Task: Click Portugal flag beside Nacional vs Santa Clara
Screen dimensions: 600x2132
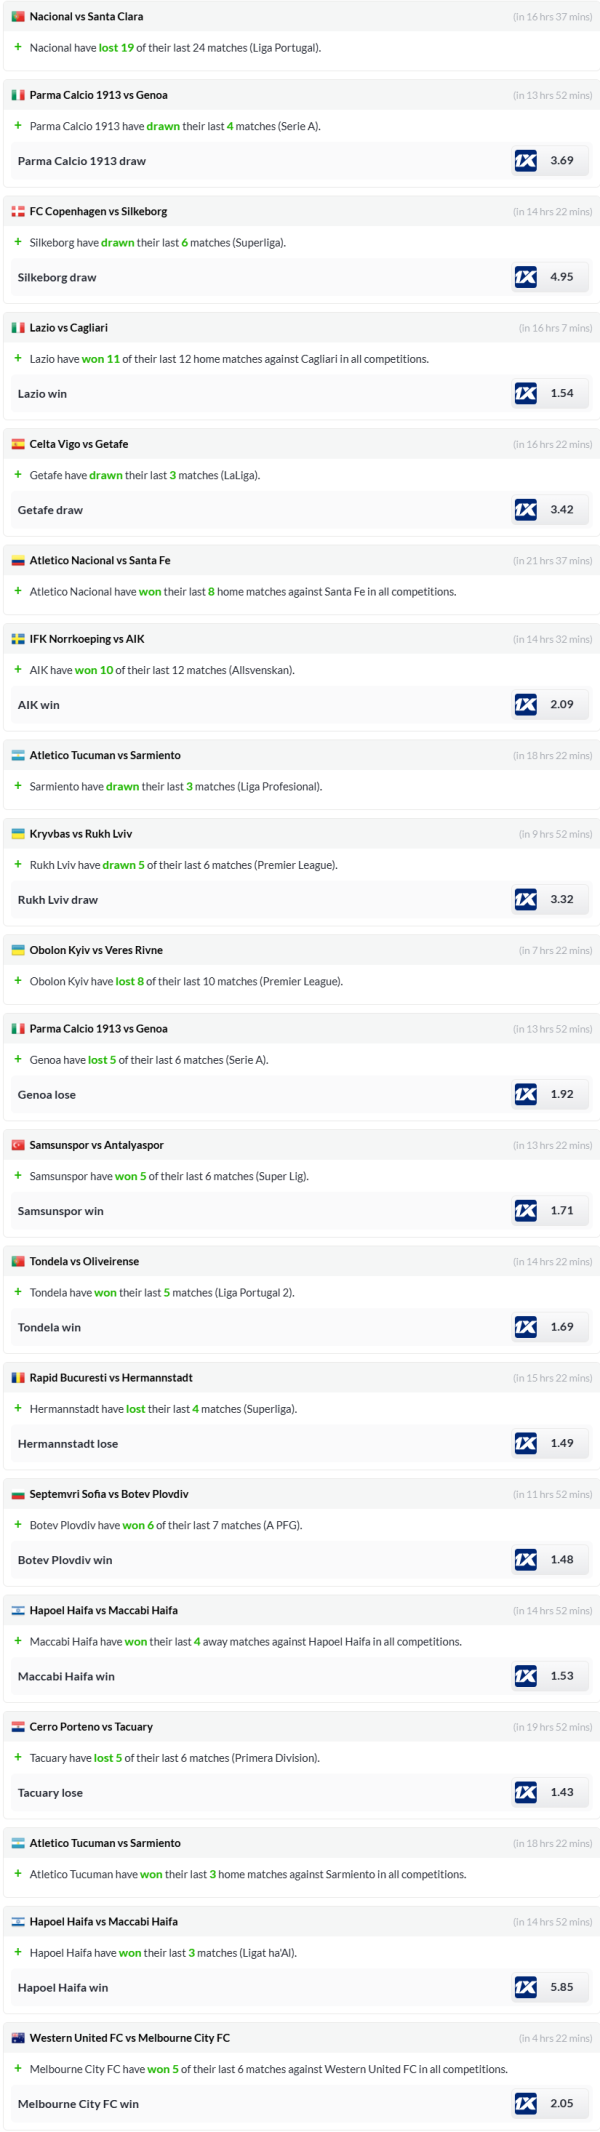Action: tap(18, 17)
